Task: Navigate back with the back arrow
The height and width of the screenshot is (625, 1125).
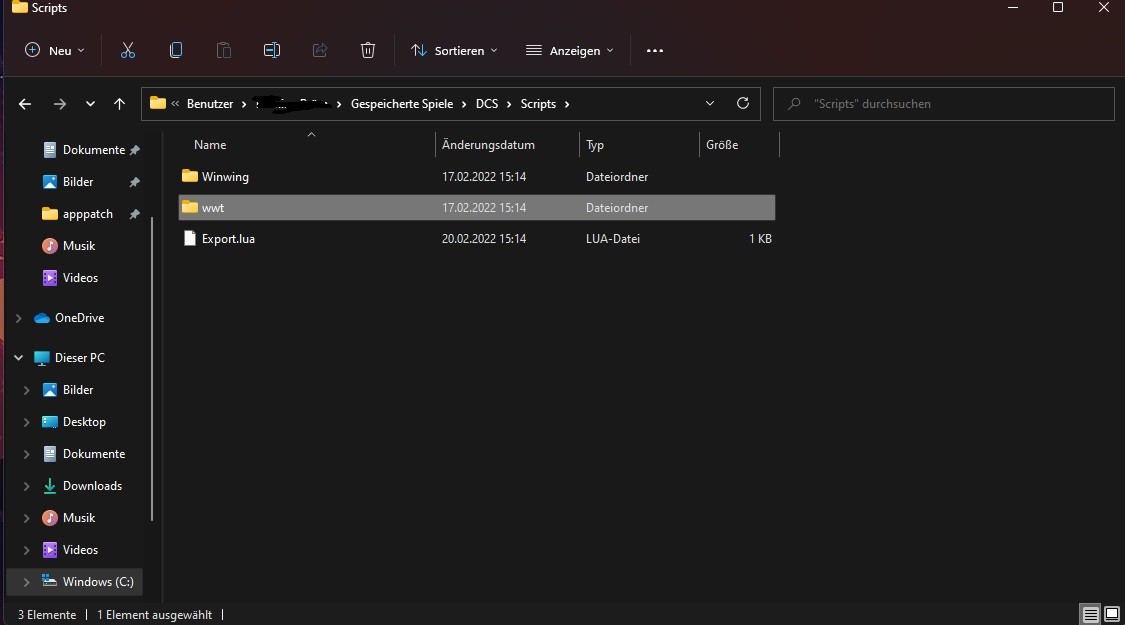Action: (25, 104)
